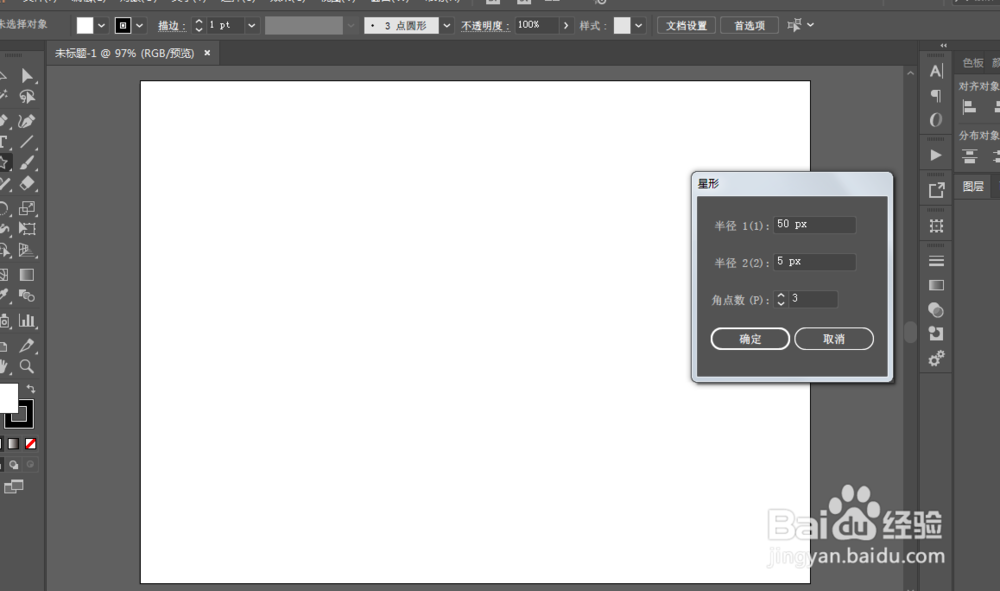Viewport: 1000px width, 591px height.
Task: Open the 样式 style dropdown
Action: coord(637,25)
